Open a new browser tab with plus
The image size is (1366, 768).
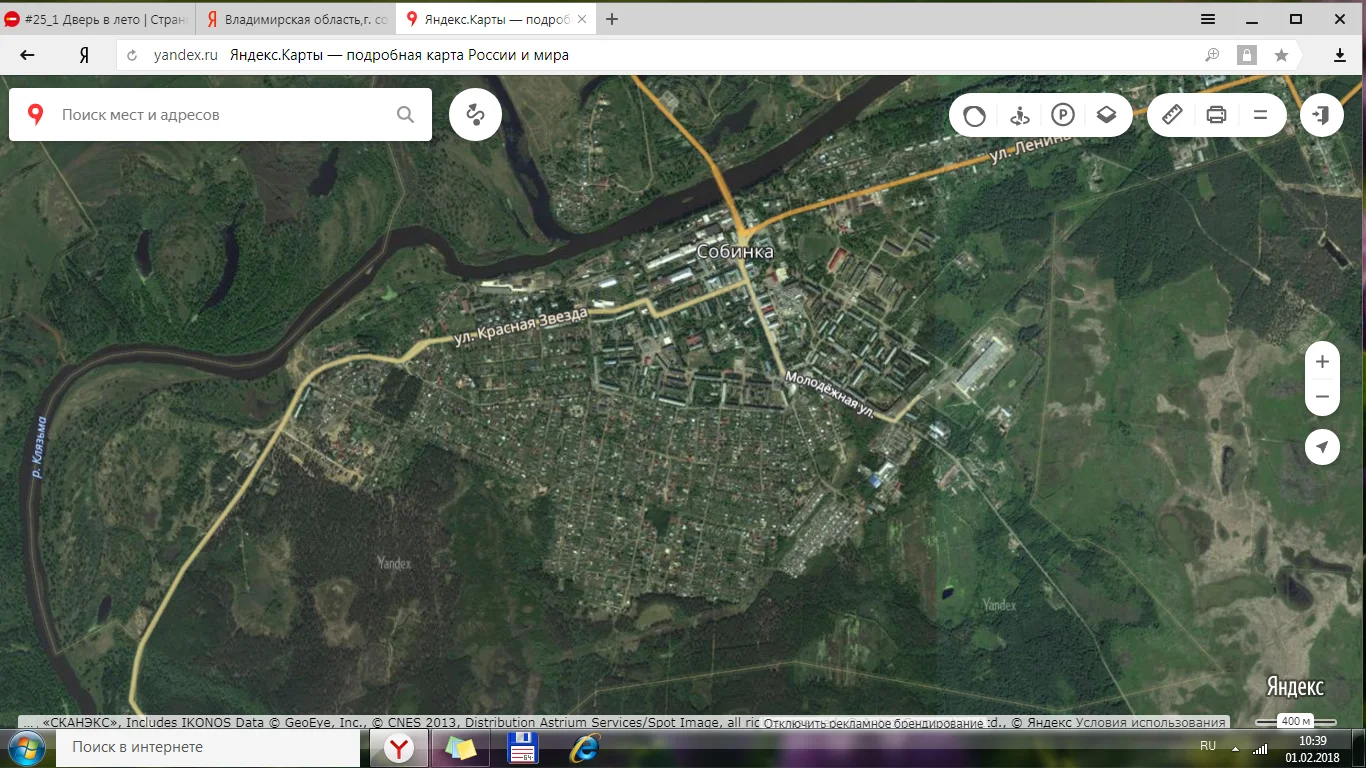(612, 19)
